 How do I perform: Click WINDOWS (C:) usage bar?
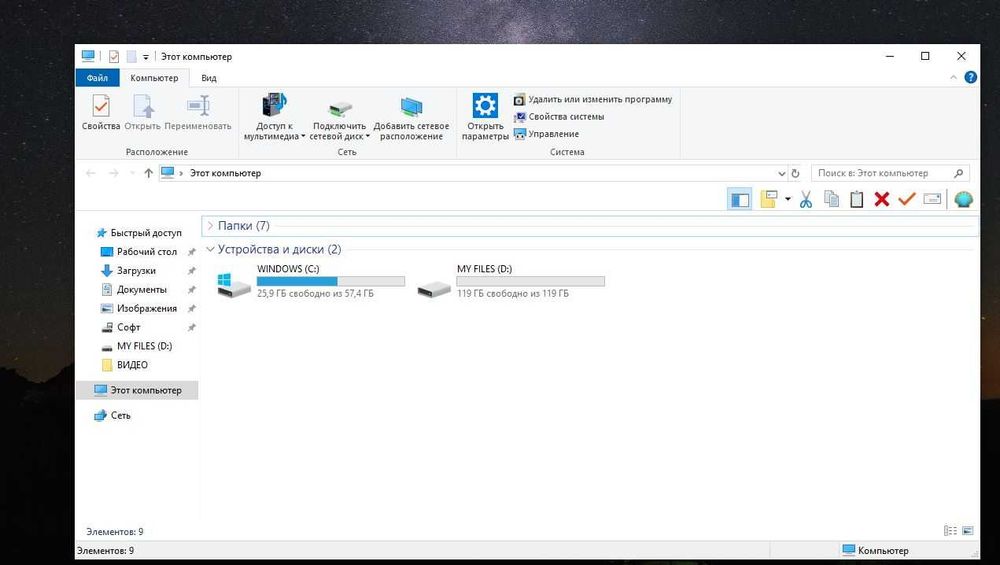[x=330, y=281]
